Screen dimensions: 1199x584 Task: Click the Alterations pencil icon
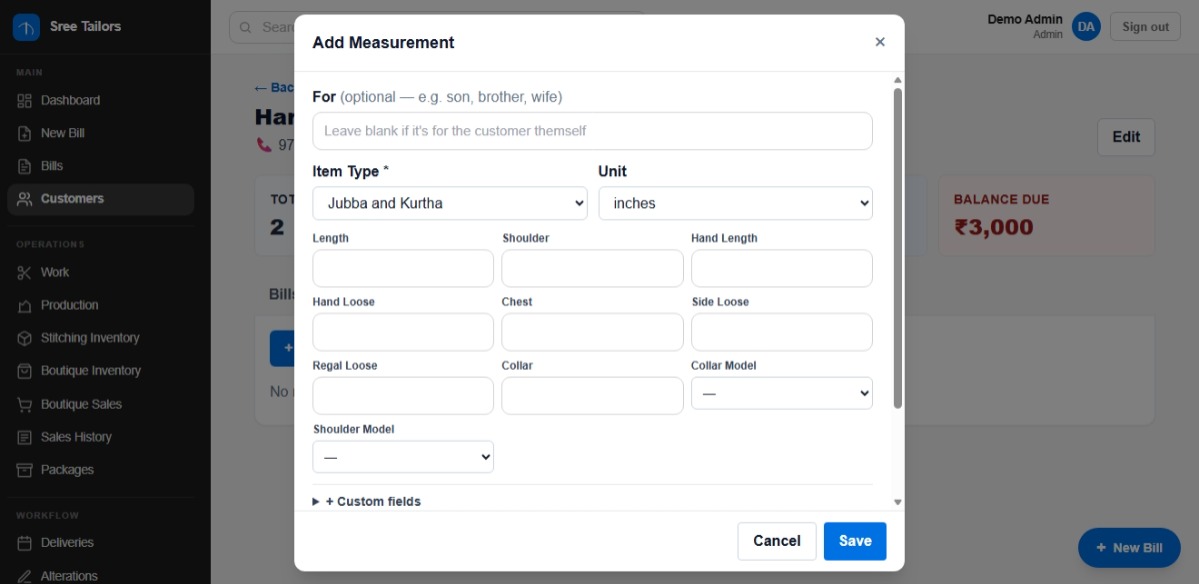click(x=24, y=576)
